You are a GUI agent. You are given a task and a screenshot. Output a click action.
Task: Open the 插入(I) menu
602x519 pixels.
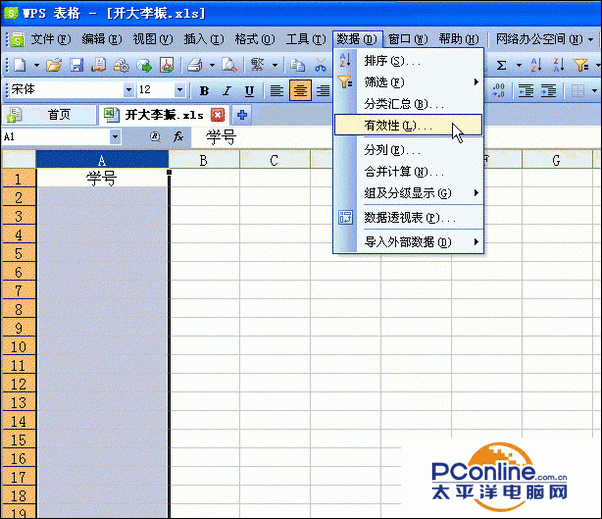[203, 39]
